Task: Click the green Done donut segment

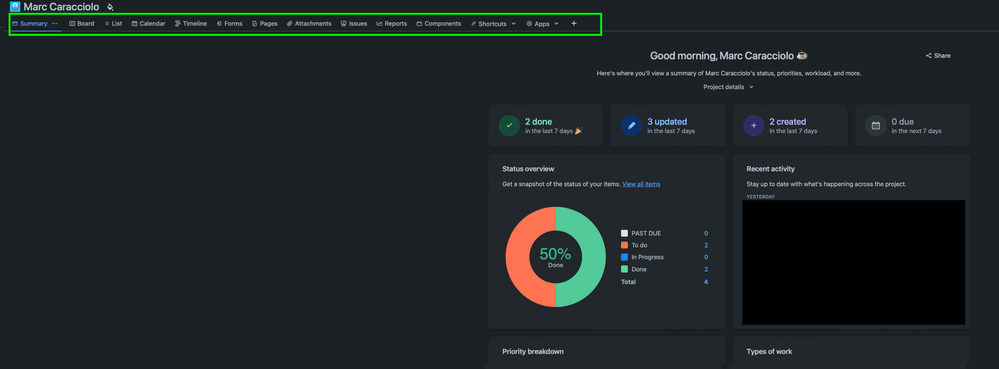Action: [594, 257]
